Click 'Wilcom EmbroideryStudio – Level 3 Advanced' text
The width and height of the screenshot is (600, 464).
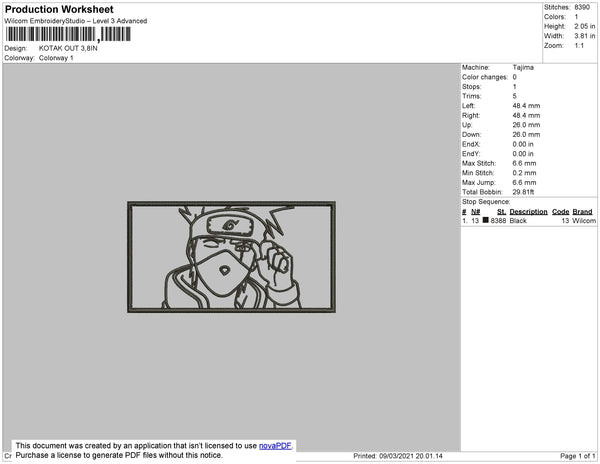coord(76,21)
